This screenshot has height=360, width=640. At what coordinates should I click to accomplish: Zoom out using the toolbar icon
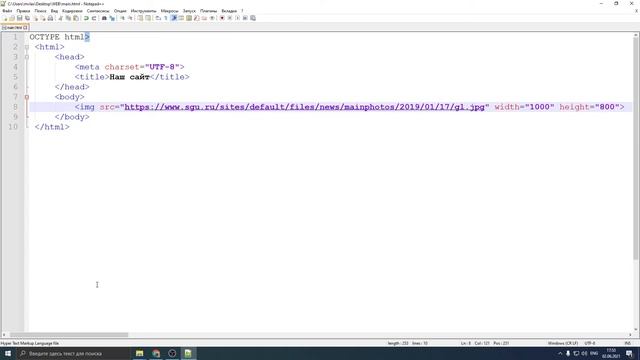coord(131,18)
